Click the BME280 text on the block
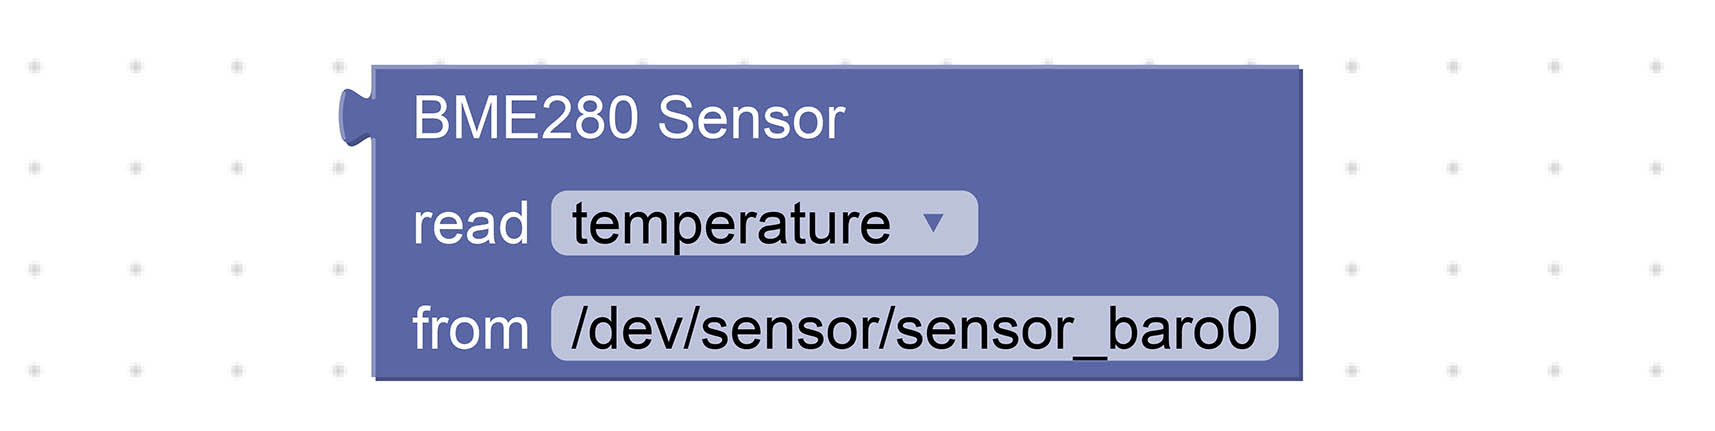Screen dimensions: 1715x431 click(525, 118)
